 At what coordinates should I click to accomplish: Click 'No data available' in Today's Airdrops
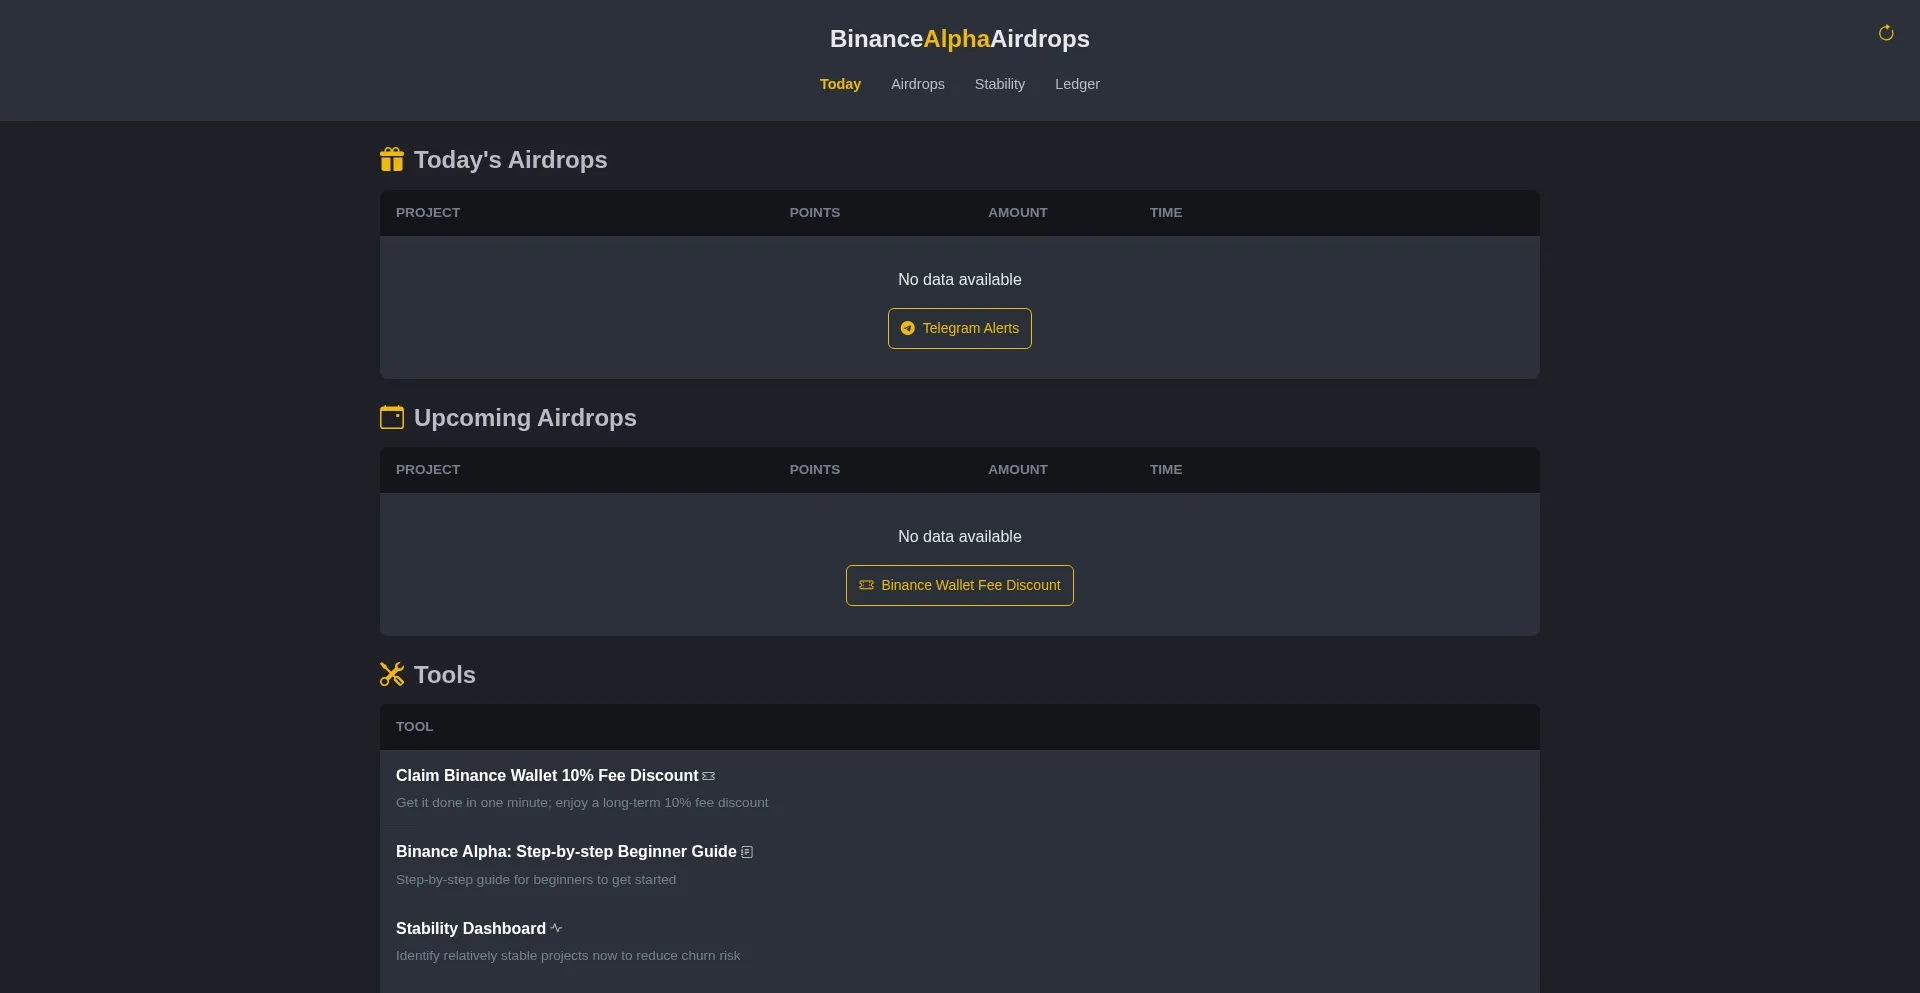(x=960, y=280)
